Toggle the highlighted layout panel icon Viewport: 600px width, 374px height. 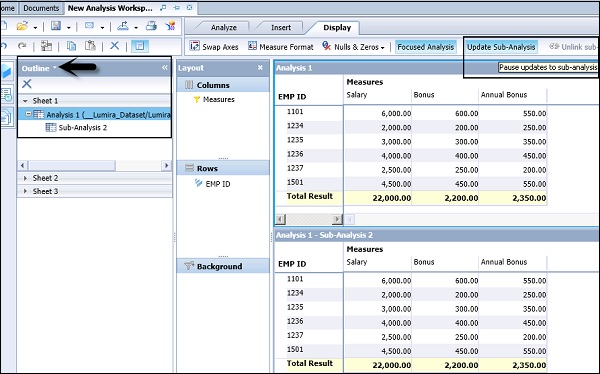[140, 46]
